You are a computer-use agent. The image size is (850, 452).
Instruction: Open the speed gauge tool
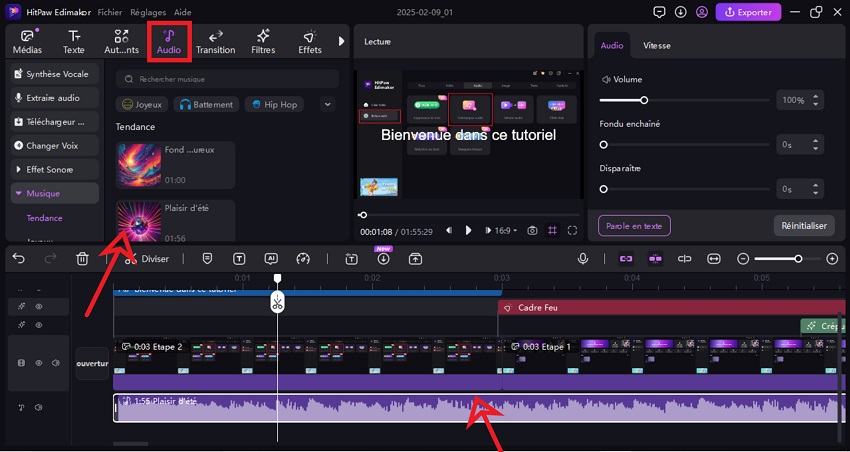(303, 259)
